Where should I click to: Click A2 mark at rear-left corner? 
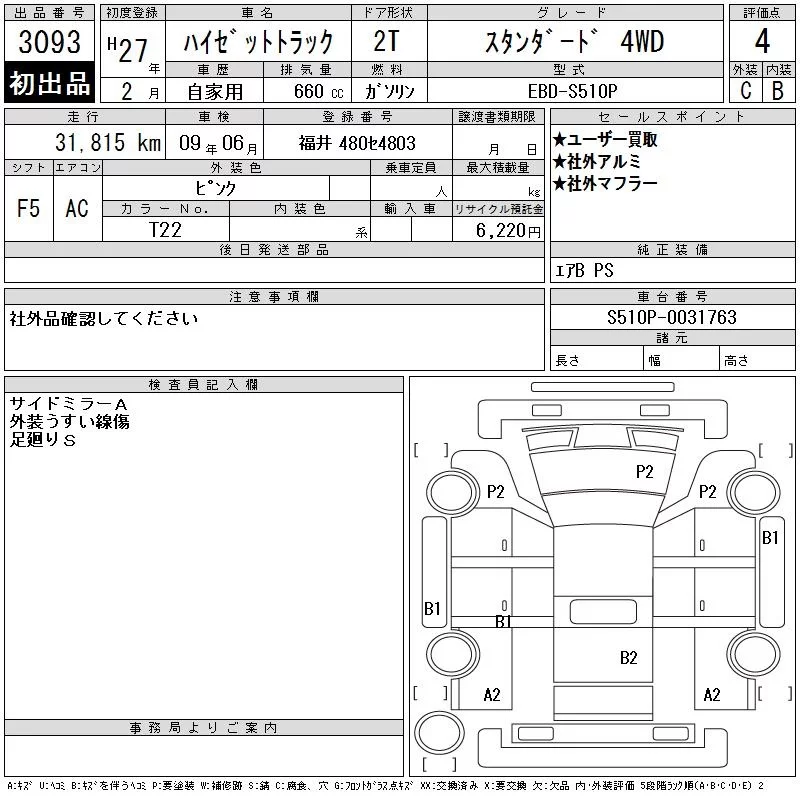(492, 695)
